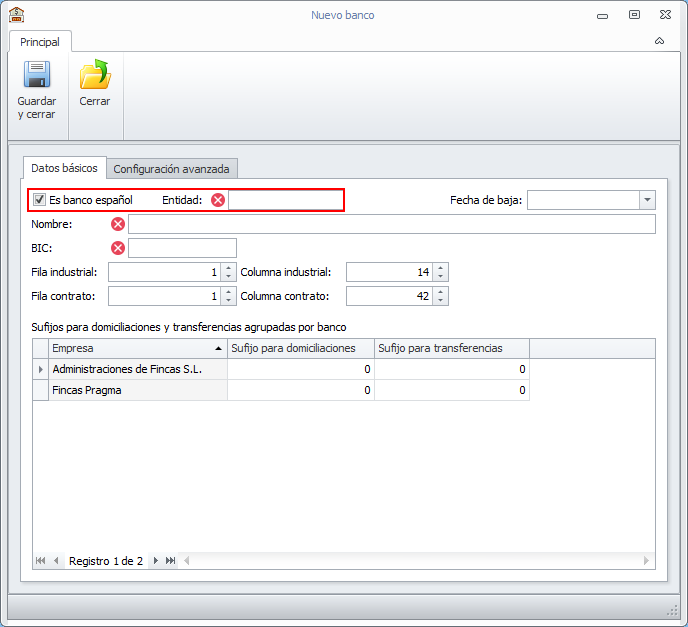Viewport: 688px width, 627px height.
Task: Click the grid horizontal scrollbar left arrow
Action: (186, 560)
